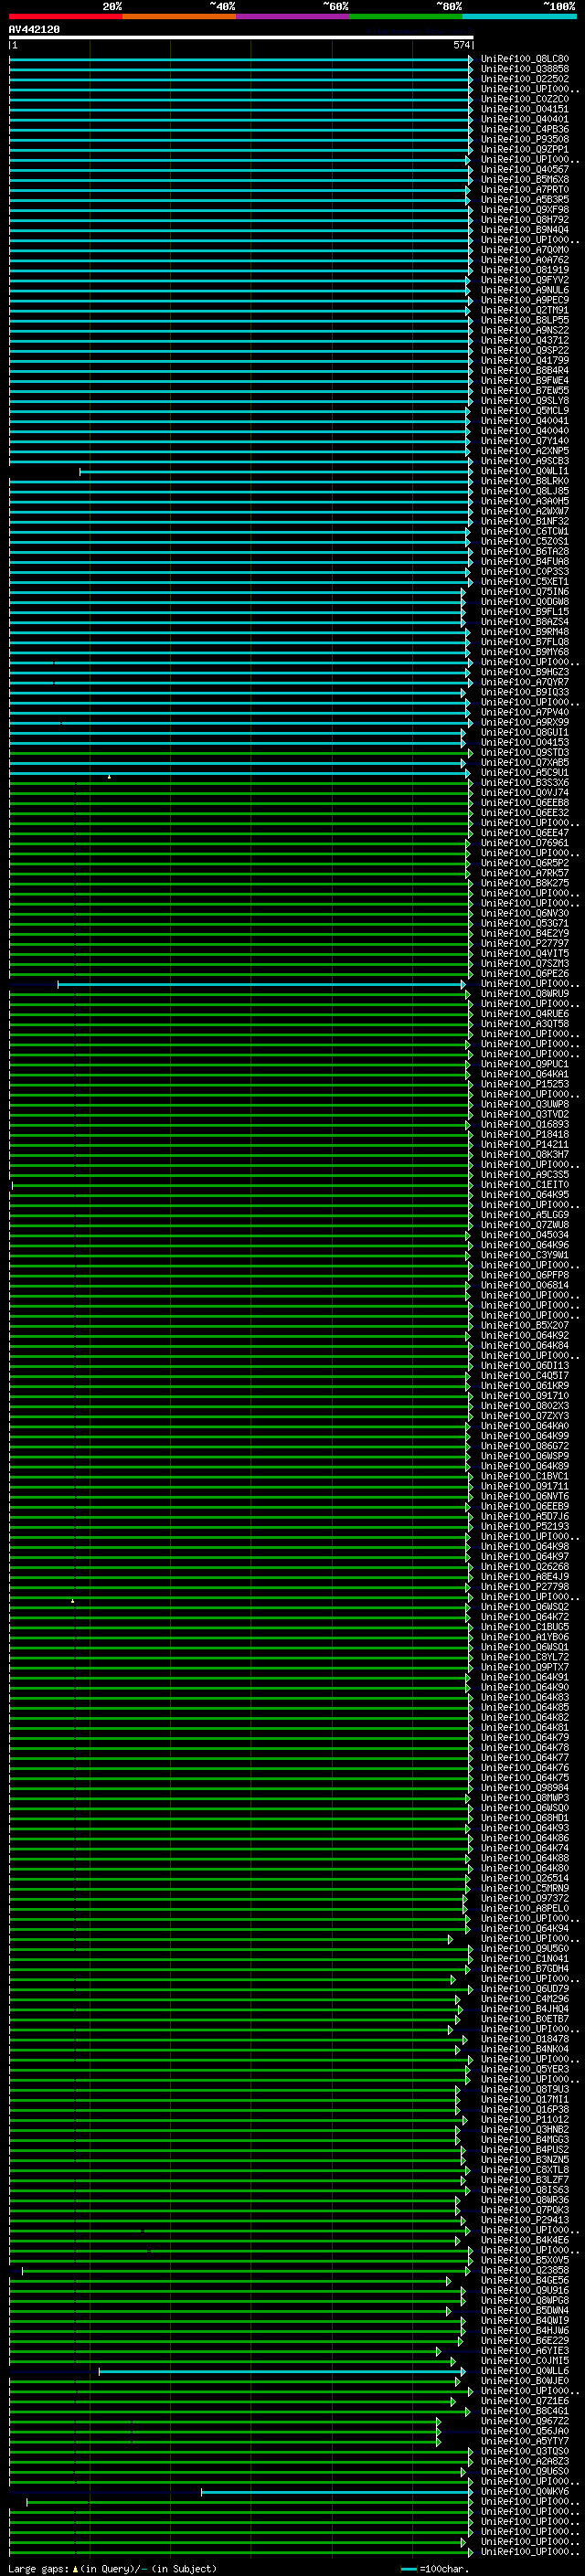Select label UniRef100_O76961
This screenshot has height=2576, width=585.
(x=525, y=843)
